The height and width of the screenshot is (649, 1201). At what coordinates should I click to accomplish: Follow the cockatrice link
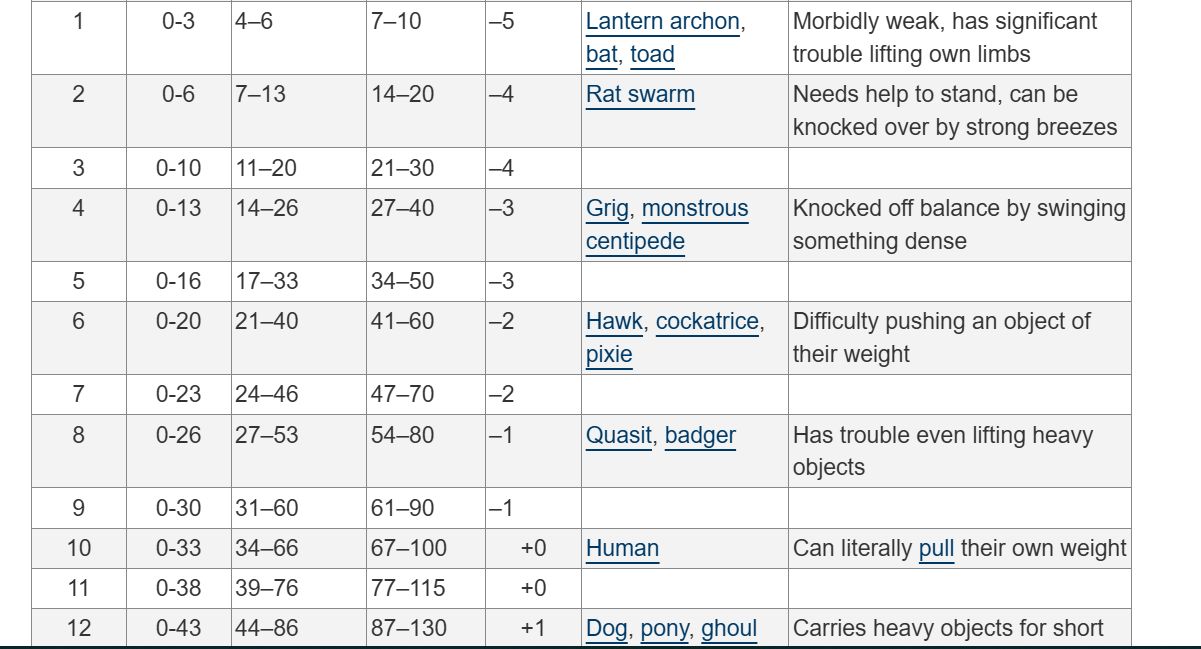(x=707, y=322)
